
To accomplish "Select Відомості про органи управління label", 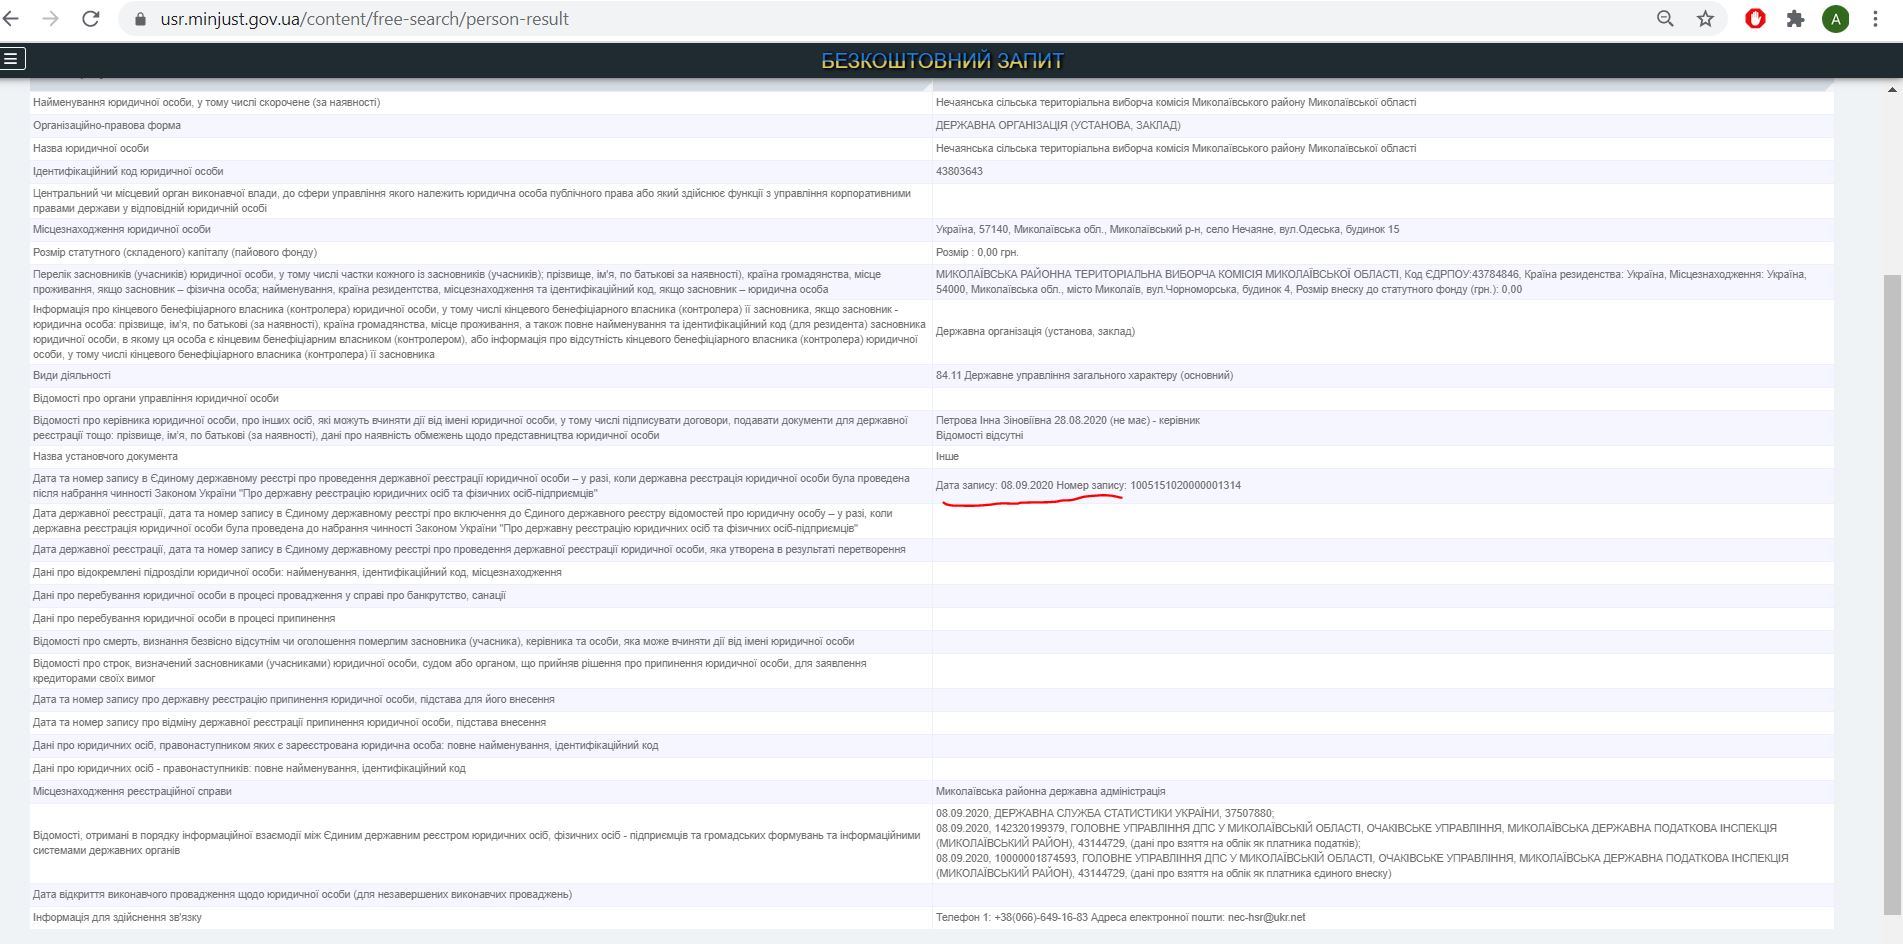I will [156, 398].
